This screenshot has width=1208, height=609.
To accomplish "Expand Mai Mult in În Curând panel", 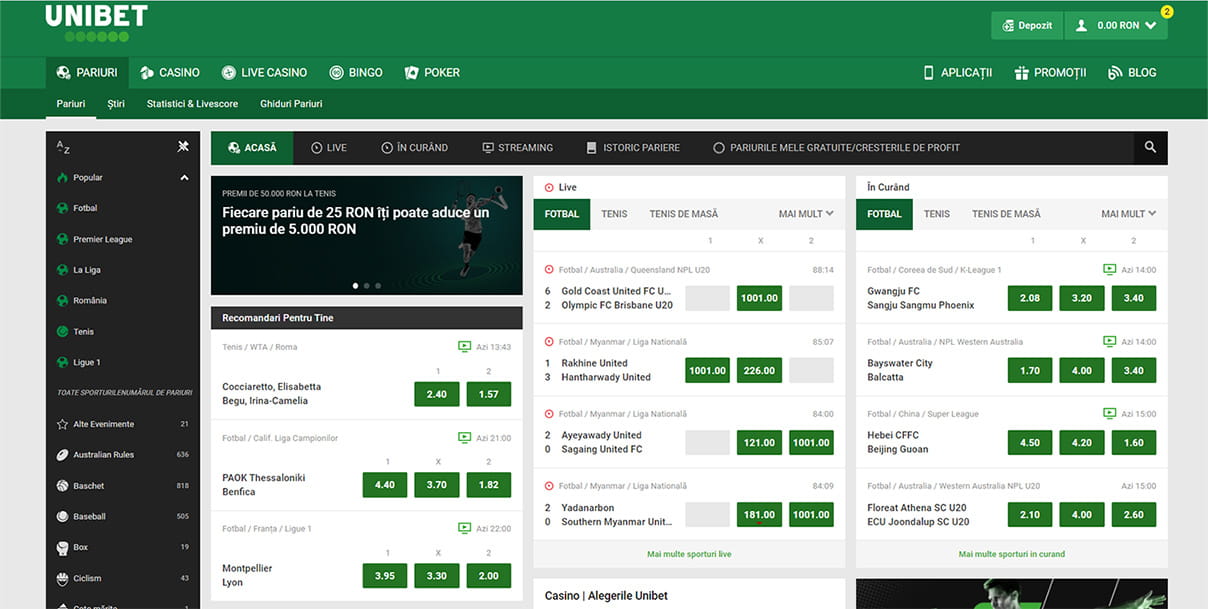I will point(1129,213).
